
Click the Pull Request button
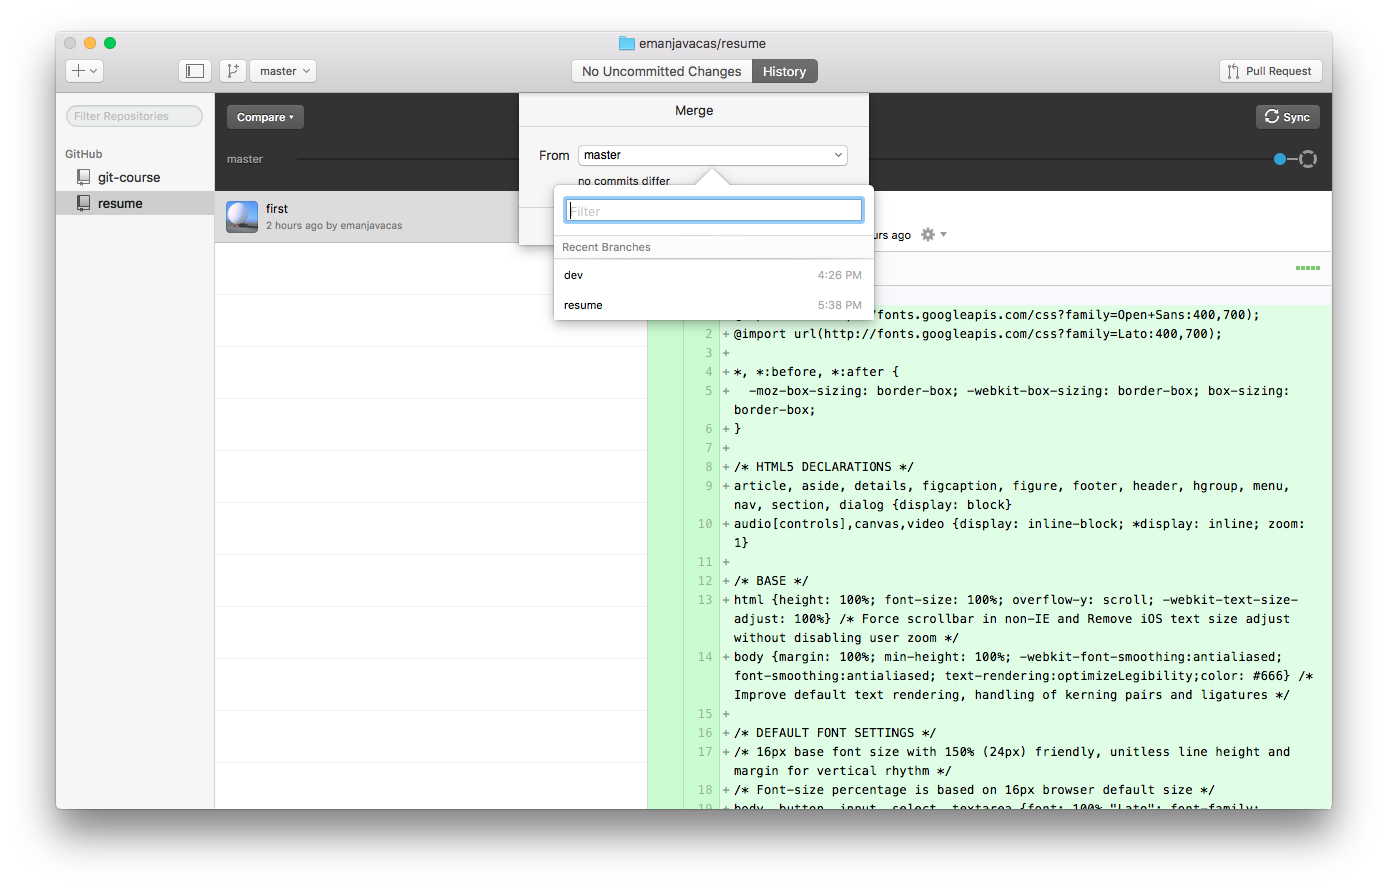1271,71
